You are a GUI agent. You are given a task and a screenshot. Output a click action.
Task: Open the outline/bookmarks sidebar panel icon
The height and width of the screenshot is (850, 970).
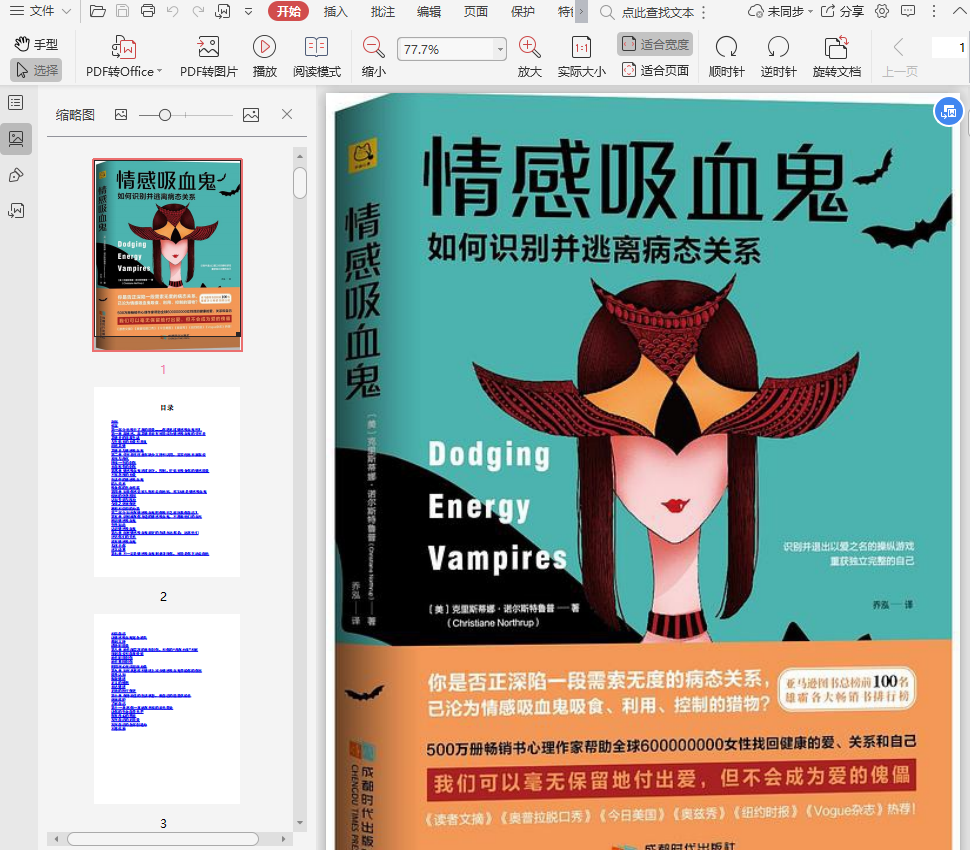pos(16,103)
